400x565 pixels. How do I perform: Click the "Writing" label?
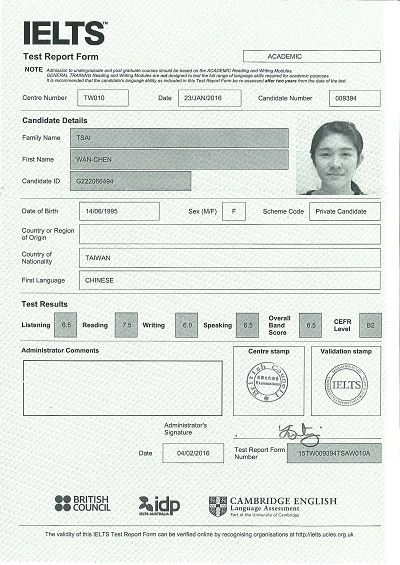154,325
